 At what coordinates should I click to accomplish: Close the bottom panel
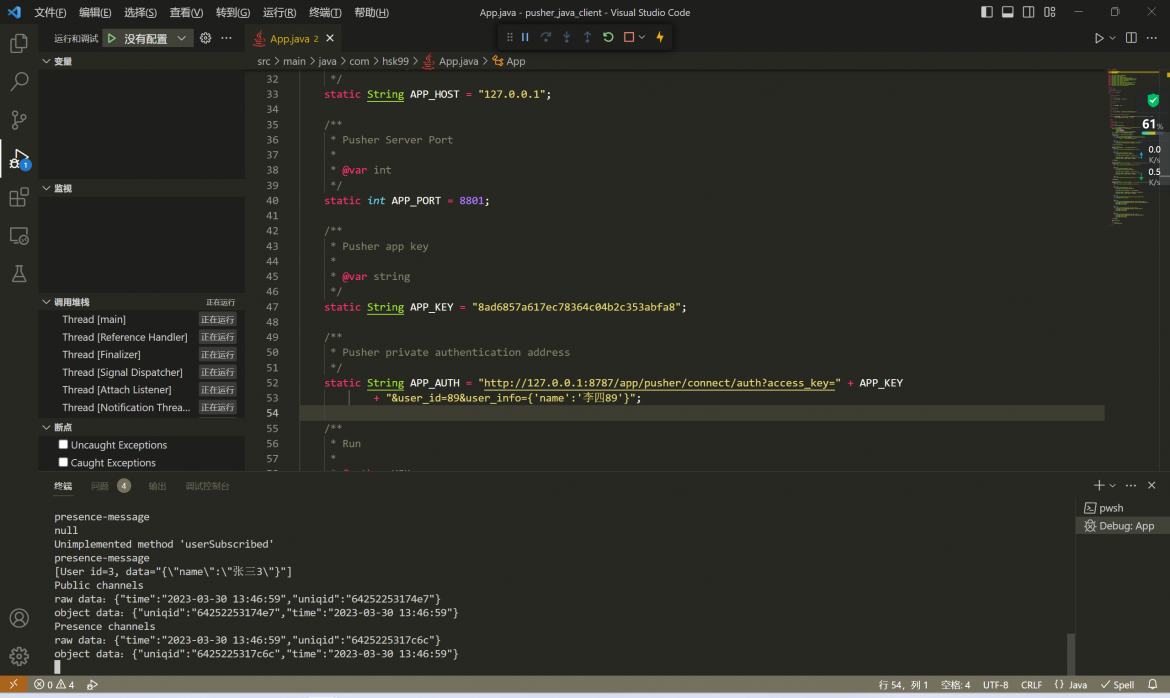pos(1151,485)
